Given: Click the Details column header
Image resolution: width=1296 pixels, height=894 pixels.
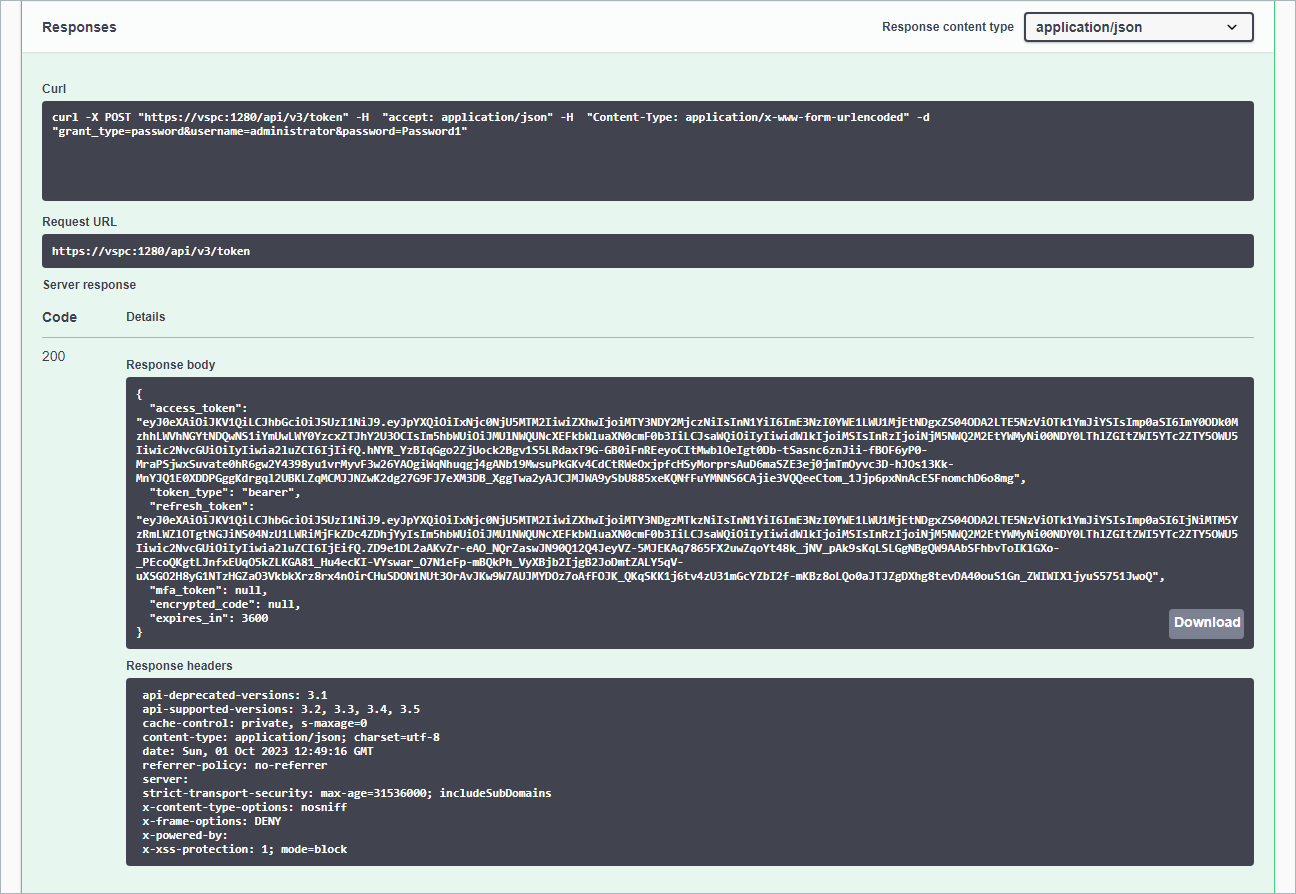Looking at the screenshot, I should click(x=146, y=317).
